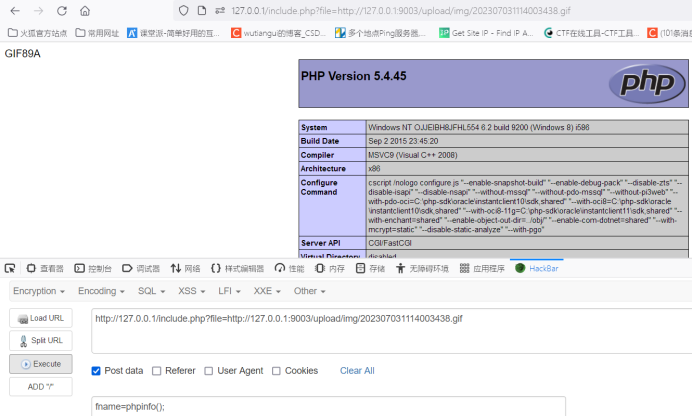Viewport: 692px width, 416px height.
Task: Click the Architecture value x86
Action: [x=374, y=169]
